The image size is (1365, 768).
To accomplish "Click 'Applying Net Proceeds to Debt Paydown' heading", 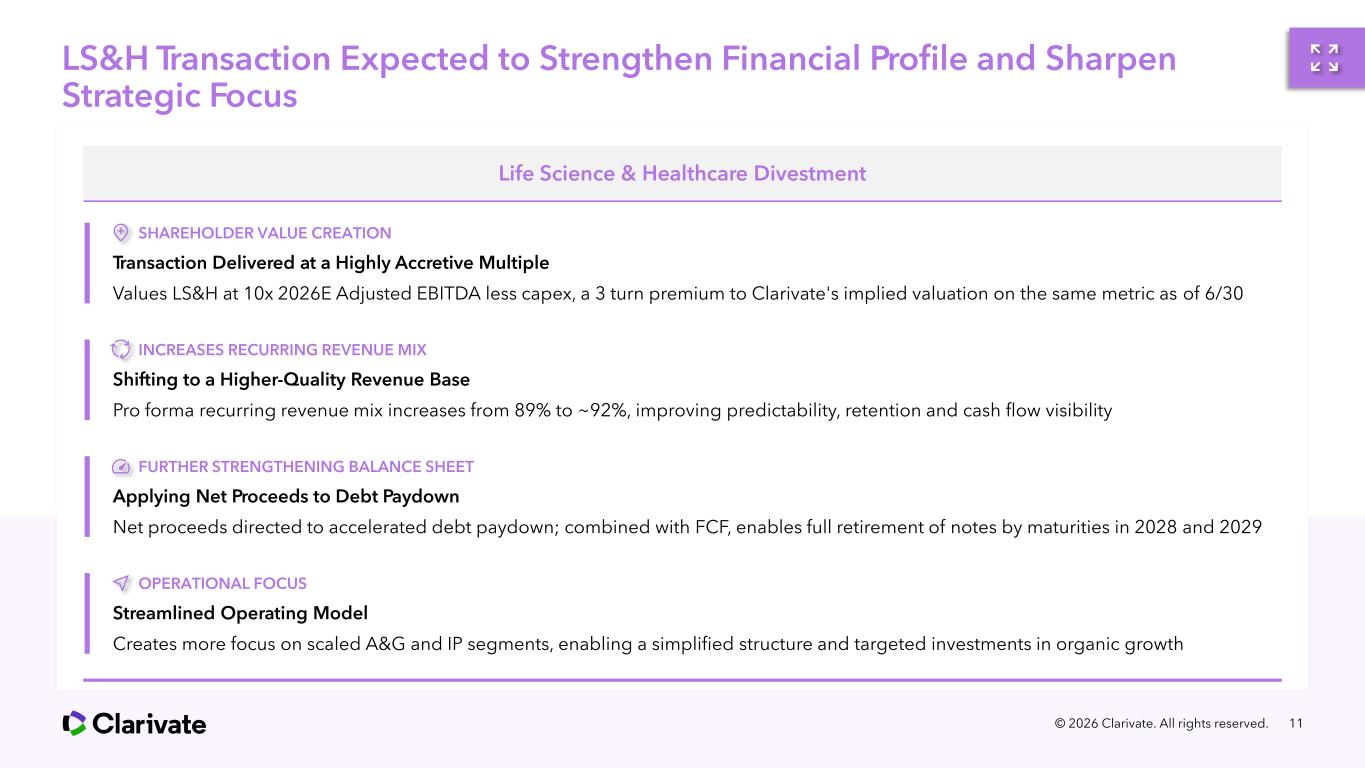I will (x=286, y=497).
